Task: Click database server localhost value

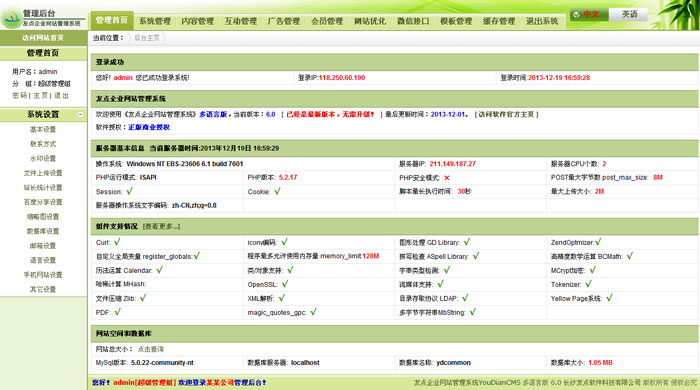Action: coord(305,363)
